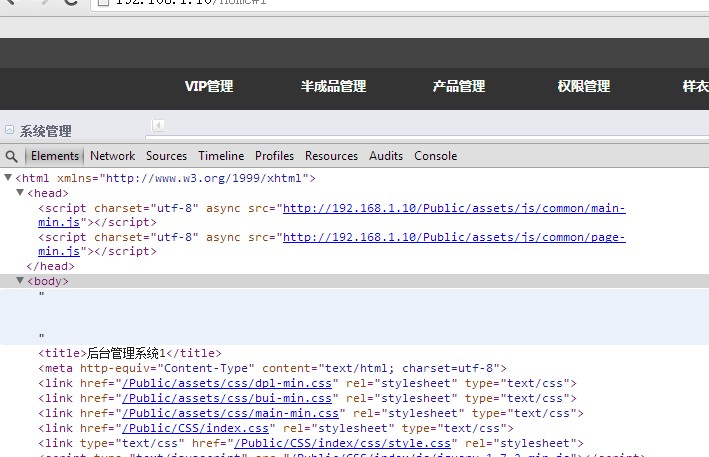Open VIP管理 in the navigation bar
The image size is (709, 457).
(209, 87)
